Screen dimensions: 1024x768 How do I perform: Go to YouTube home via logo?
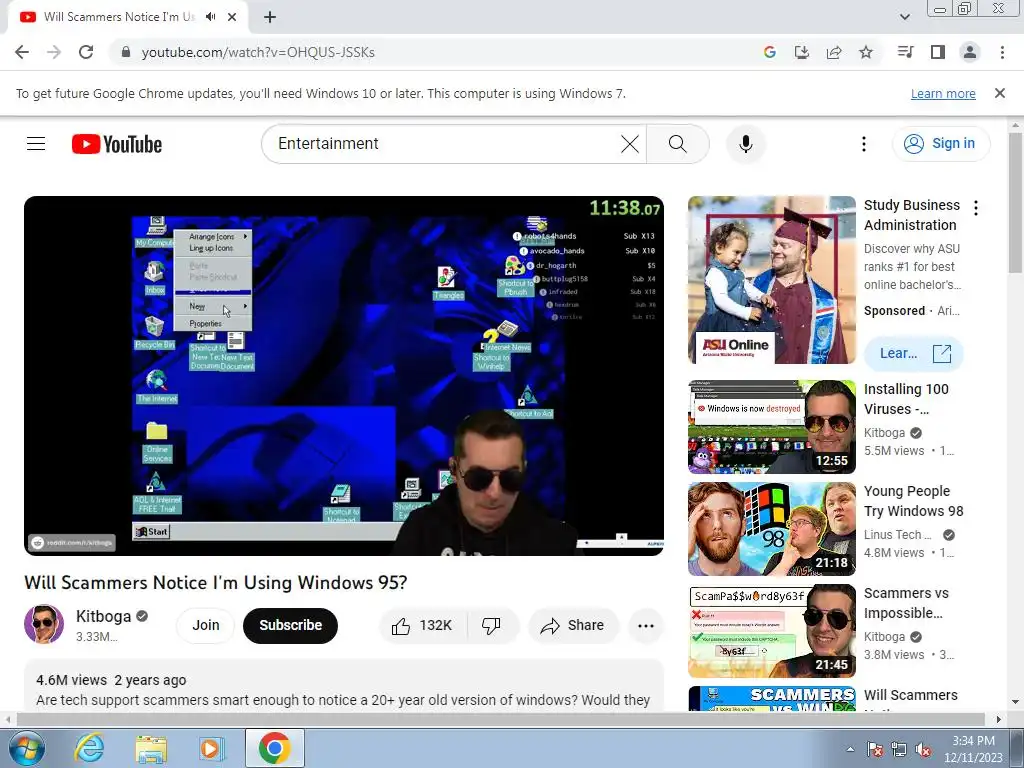coord(117,144)
